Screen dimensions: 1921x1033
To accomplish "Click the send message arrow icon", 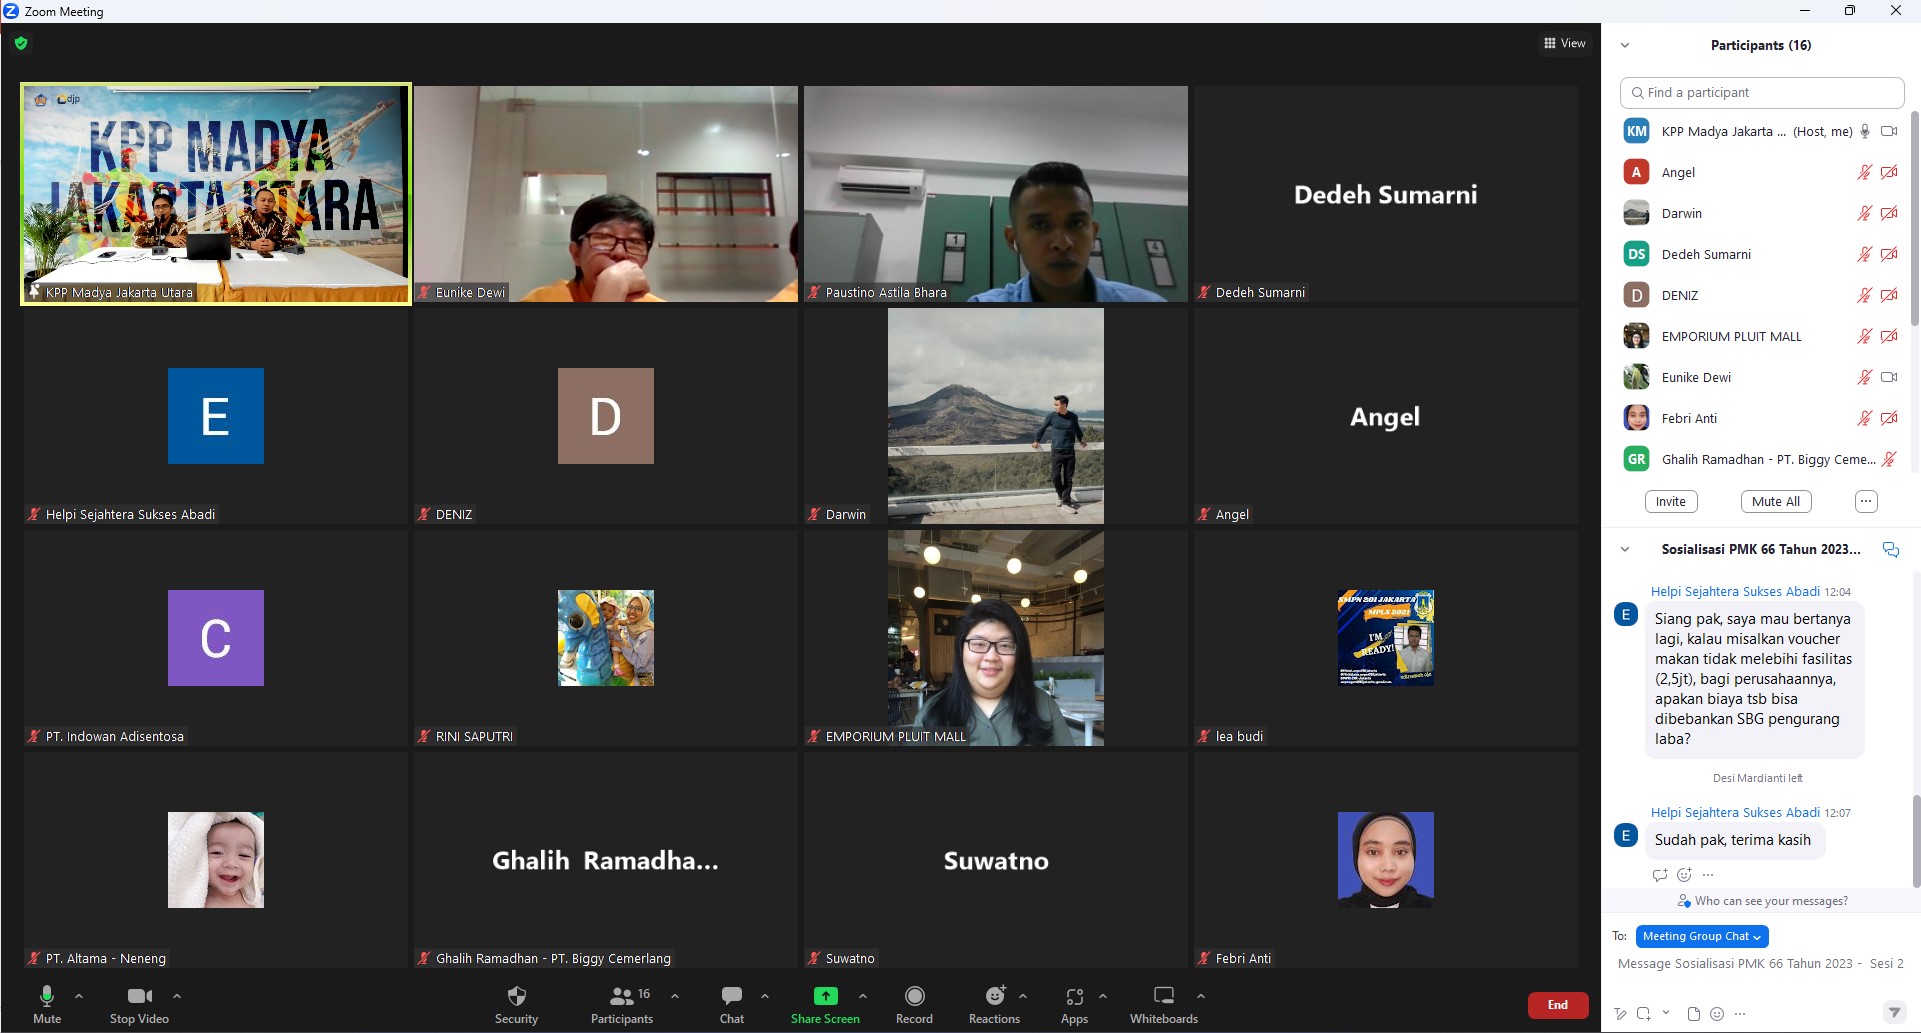I will (1894, 1013).
